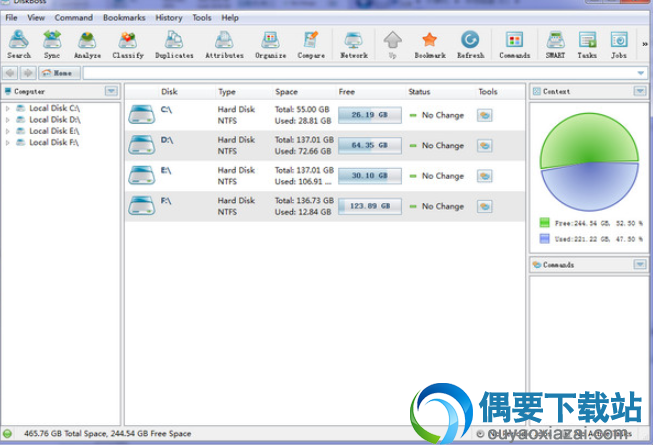
Task: Click the 30.10 GB free space bar
Action: [370, 176]
